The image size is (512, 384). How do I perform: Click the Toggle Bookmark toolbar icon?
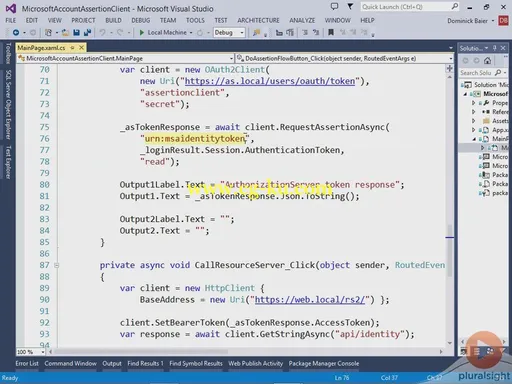click(x=331, y=33)
